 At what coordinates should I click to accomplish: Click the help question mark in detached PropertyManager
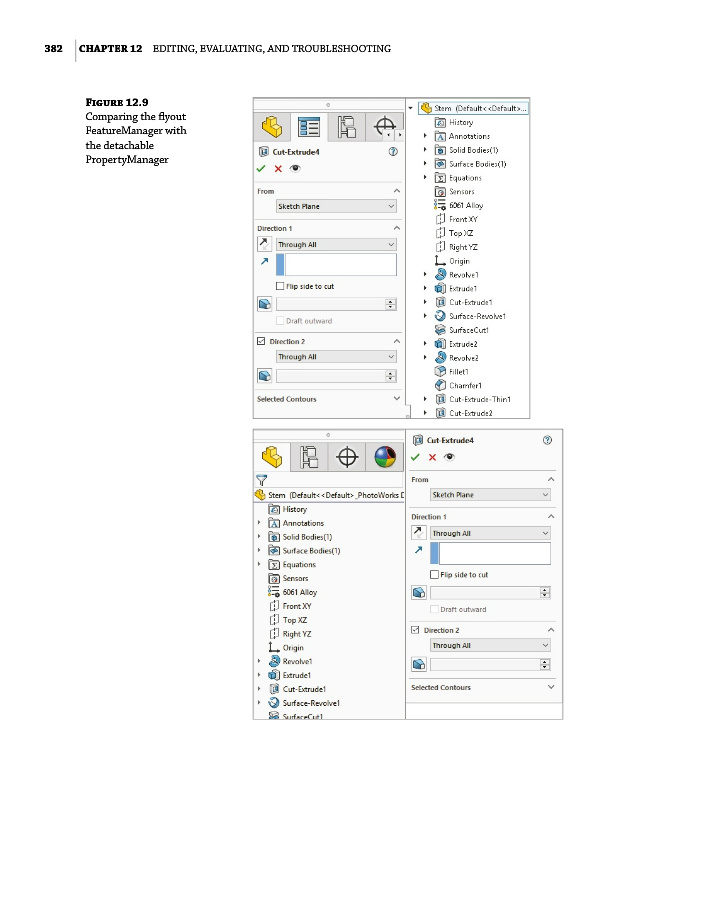coord(546,440)
